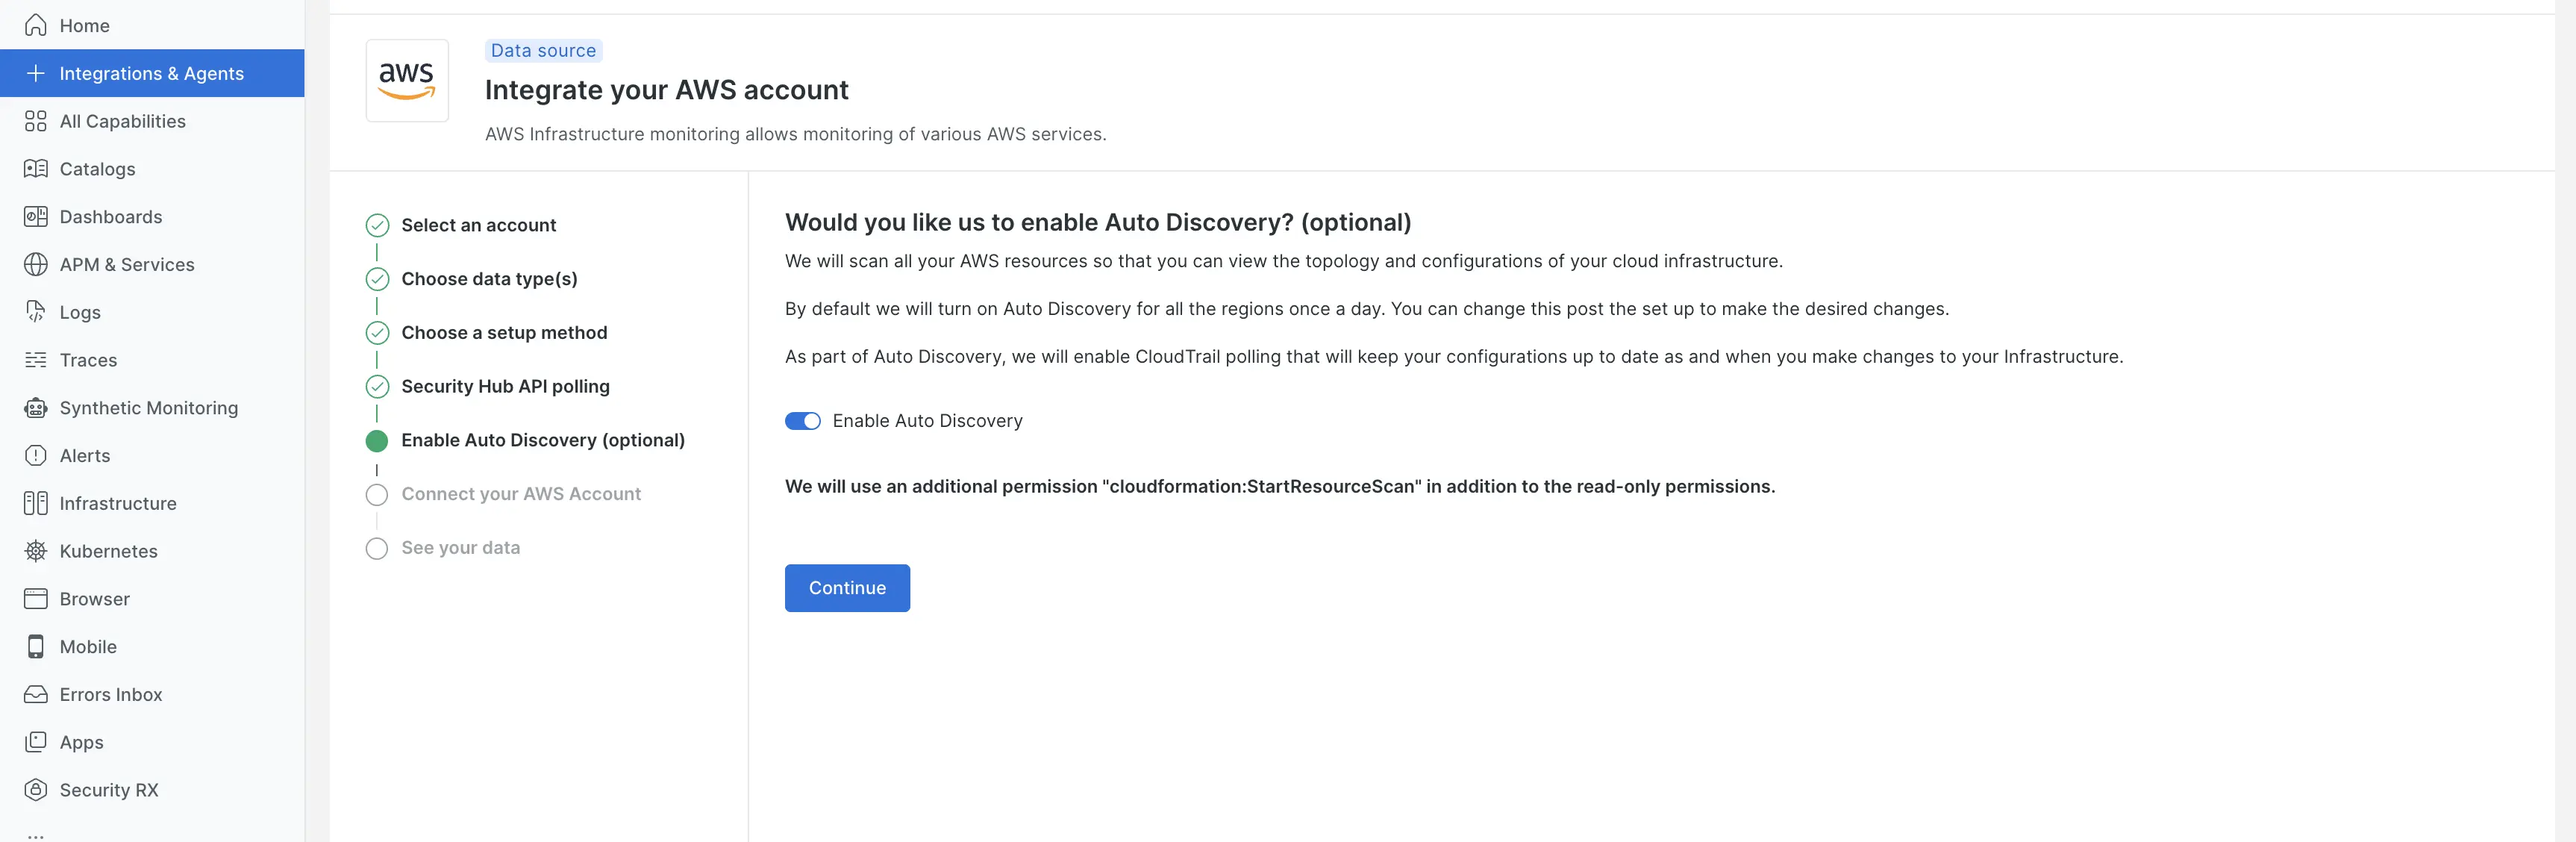Click the Alerts exclamation icon

pos(36,456)
